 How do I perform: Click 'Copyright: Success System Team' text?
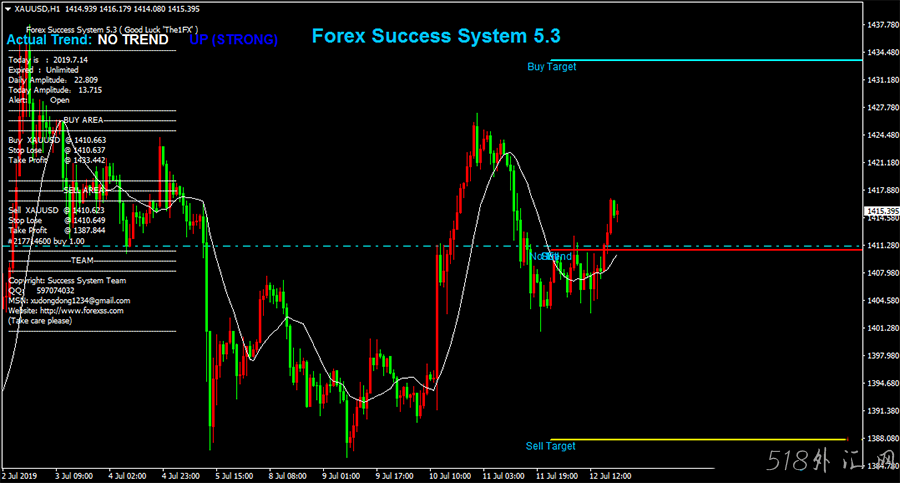(67, 281)
